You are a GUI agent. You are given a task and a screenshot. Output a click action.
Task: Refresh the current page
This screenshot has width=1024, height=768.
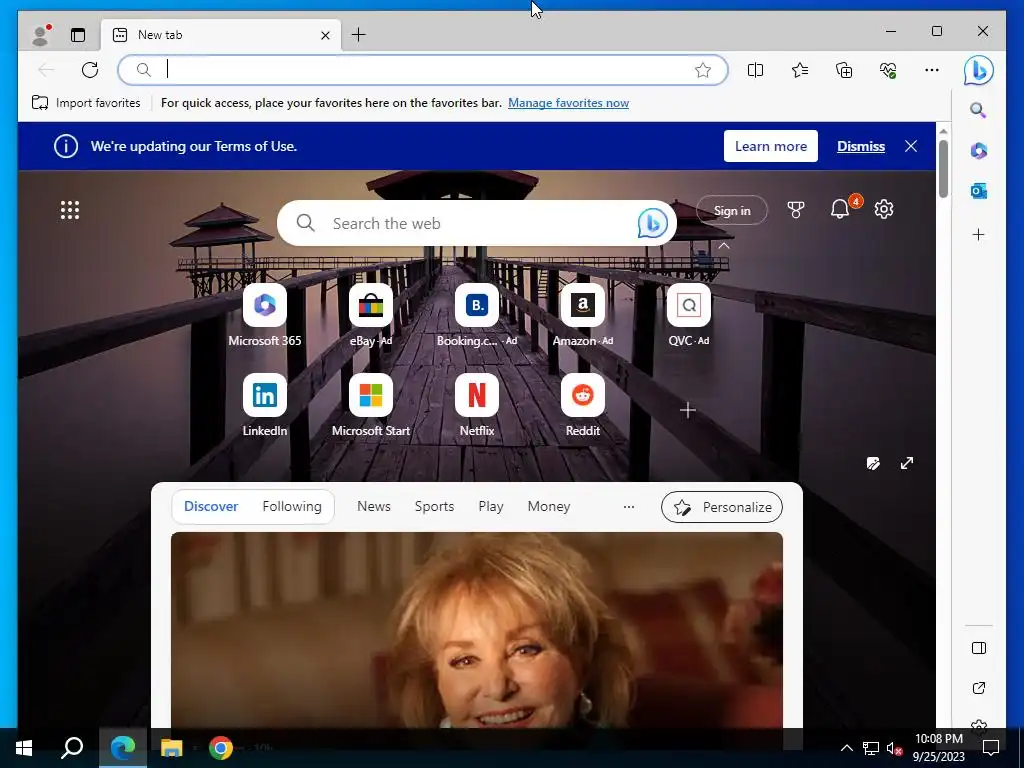click(90, 70)
